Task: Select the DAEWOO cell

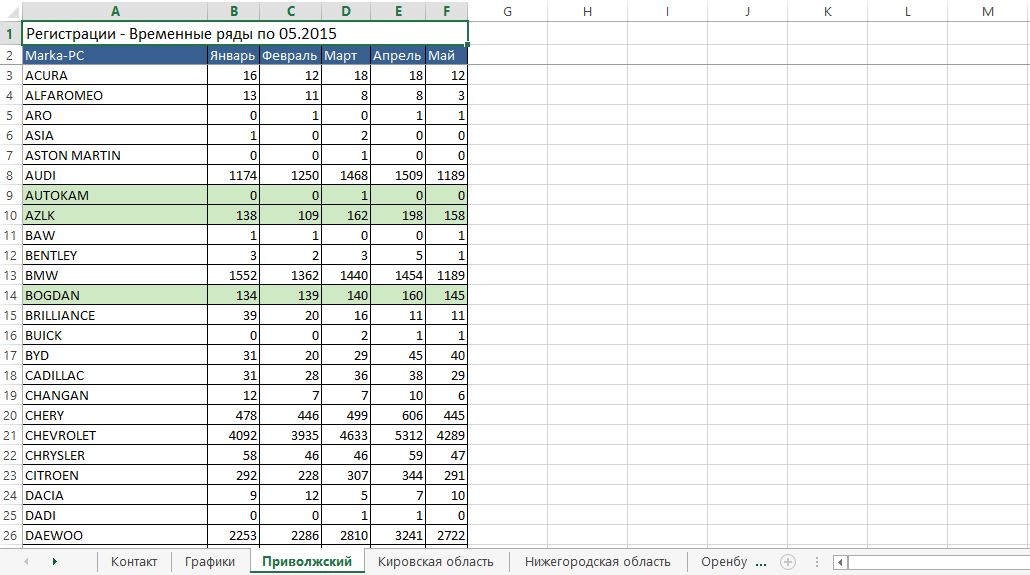Action: [115, 535]
